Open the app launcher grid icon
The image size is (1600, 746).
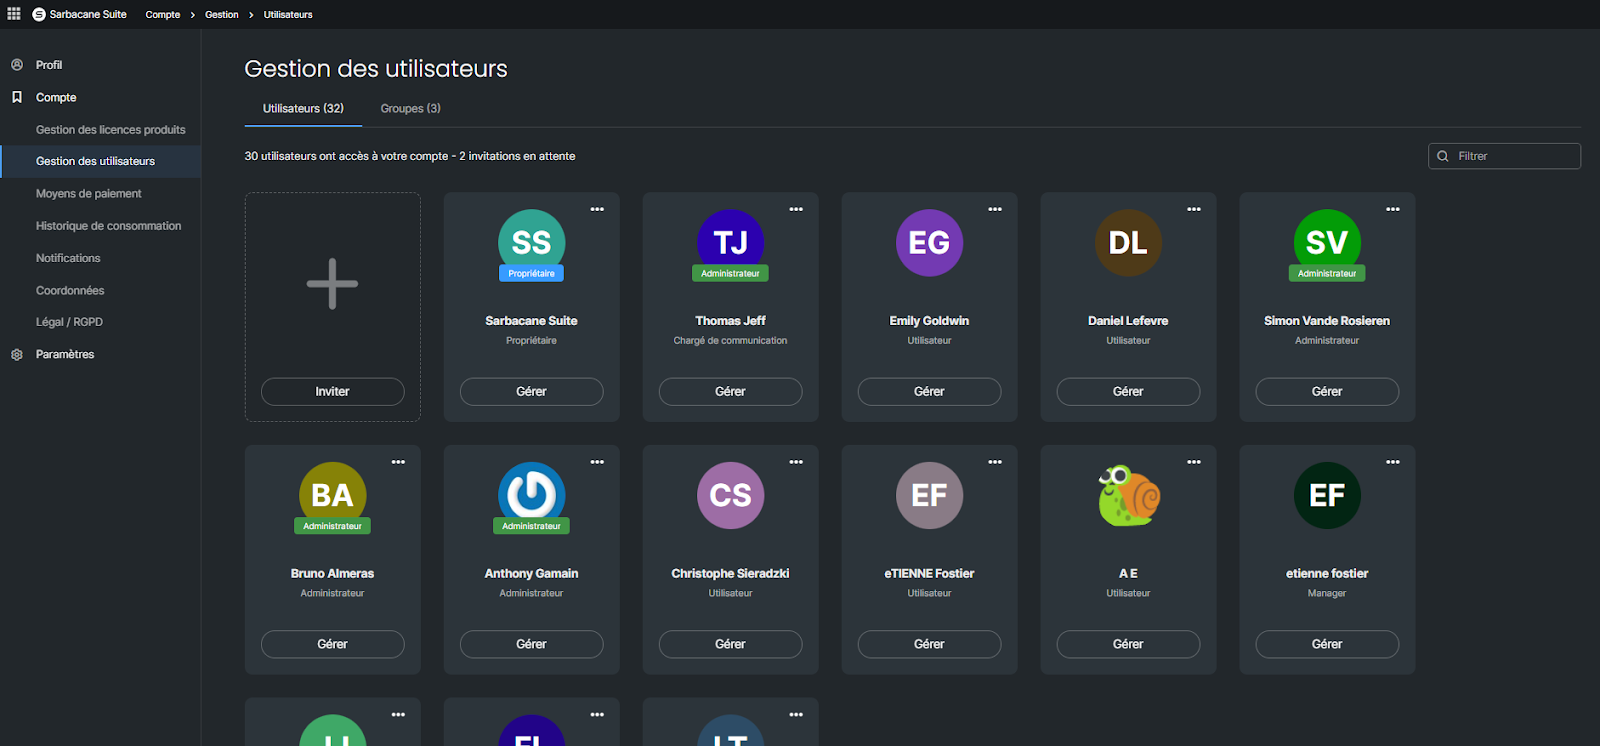tap(14, 14)
